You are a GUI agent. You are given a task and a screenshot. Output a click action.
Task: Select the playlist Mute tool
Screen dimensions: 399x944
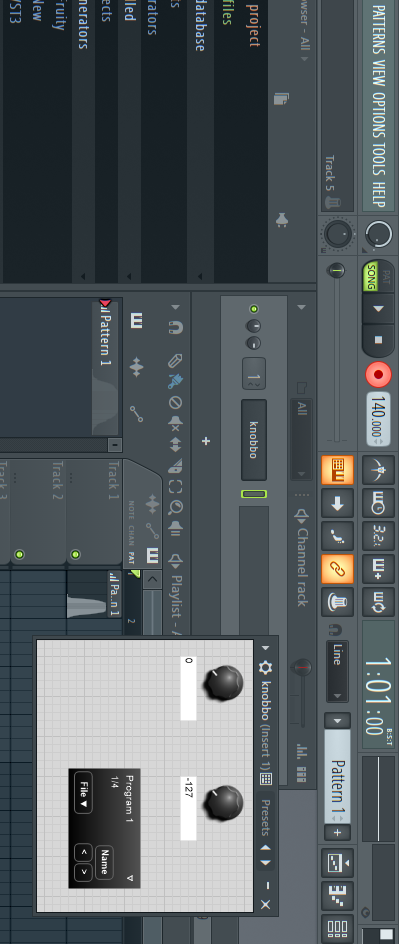175,423
